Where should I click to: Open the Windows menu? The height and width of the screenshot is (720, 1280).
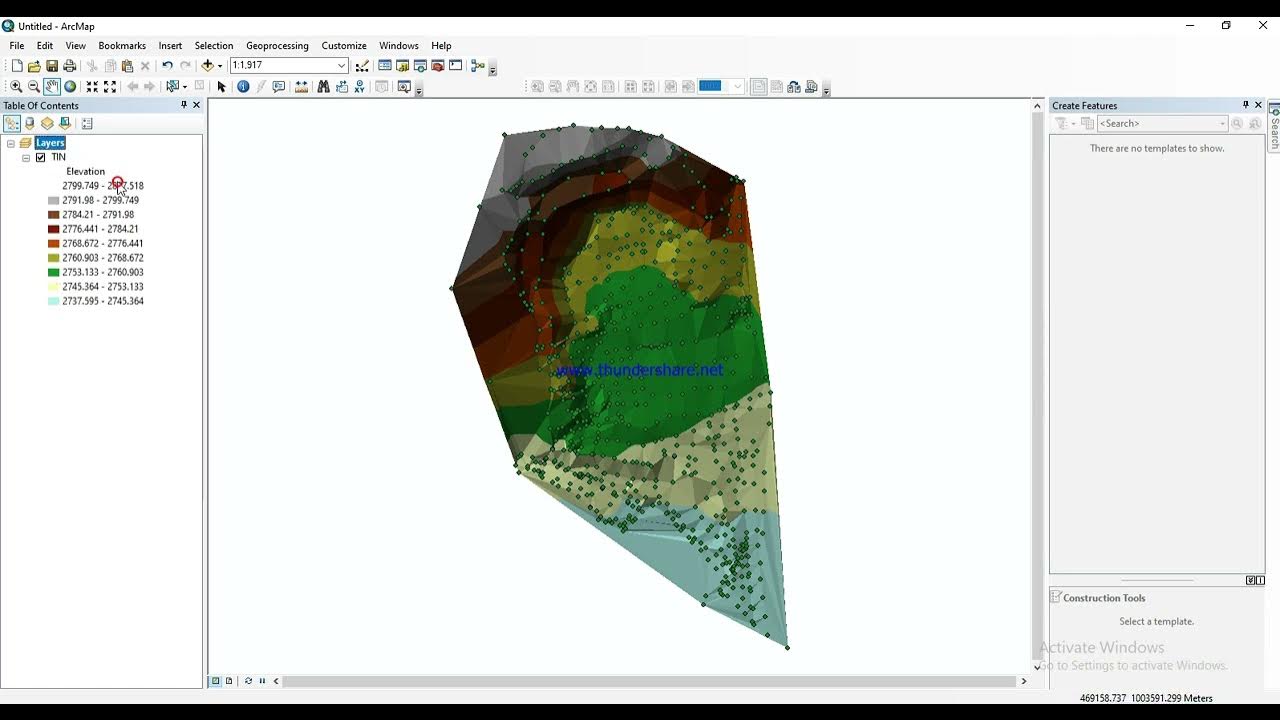(x=398, y=46)
